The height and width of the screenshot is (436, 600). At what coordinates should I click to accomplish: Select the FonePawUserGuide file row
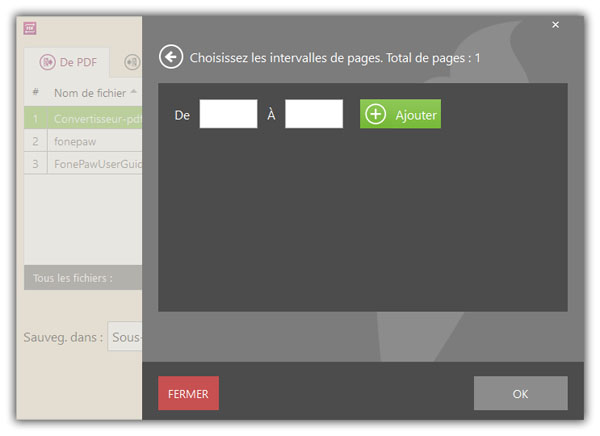[83, 164]
